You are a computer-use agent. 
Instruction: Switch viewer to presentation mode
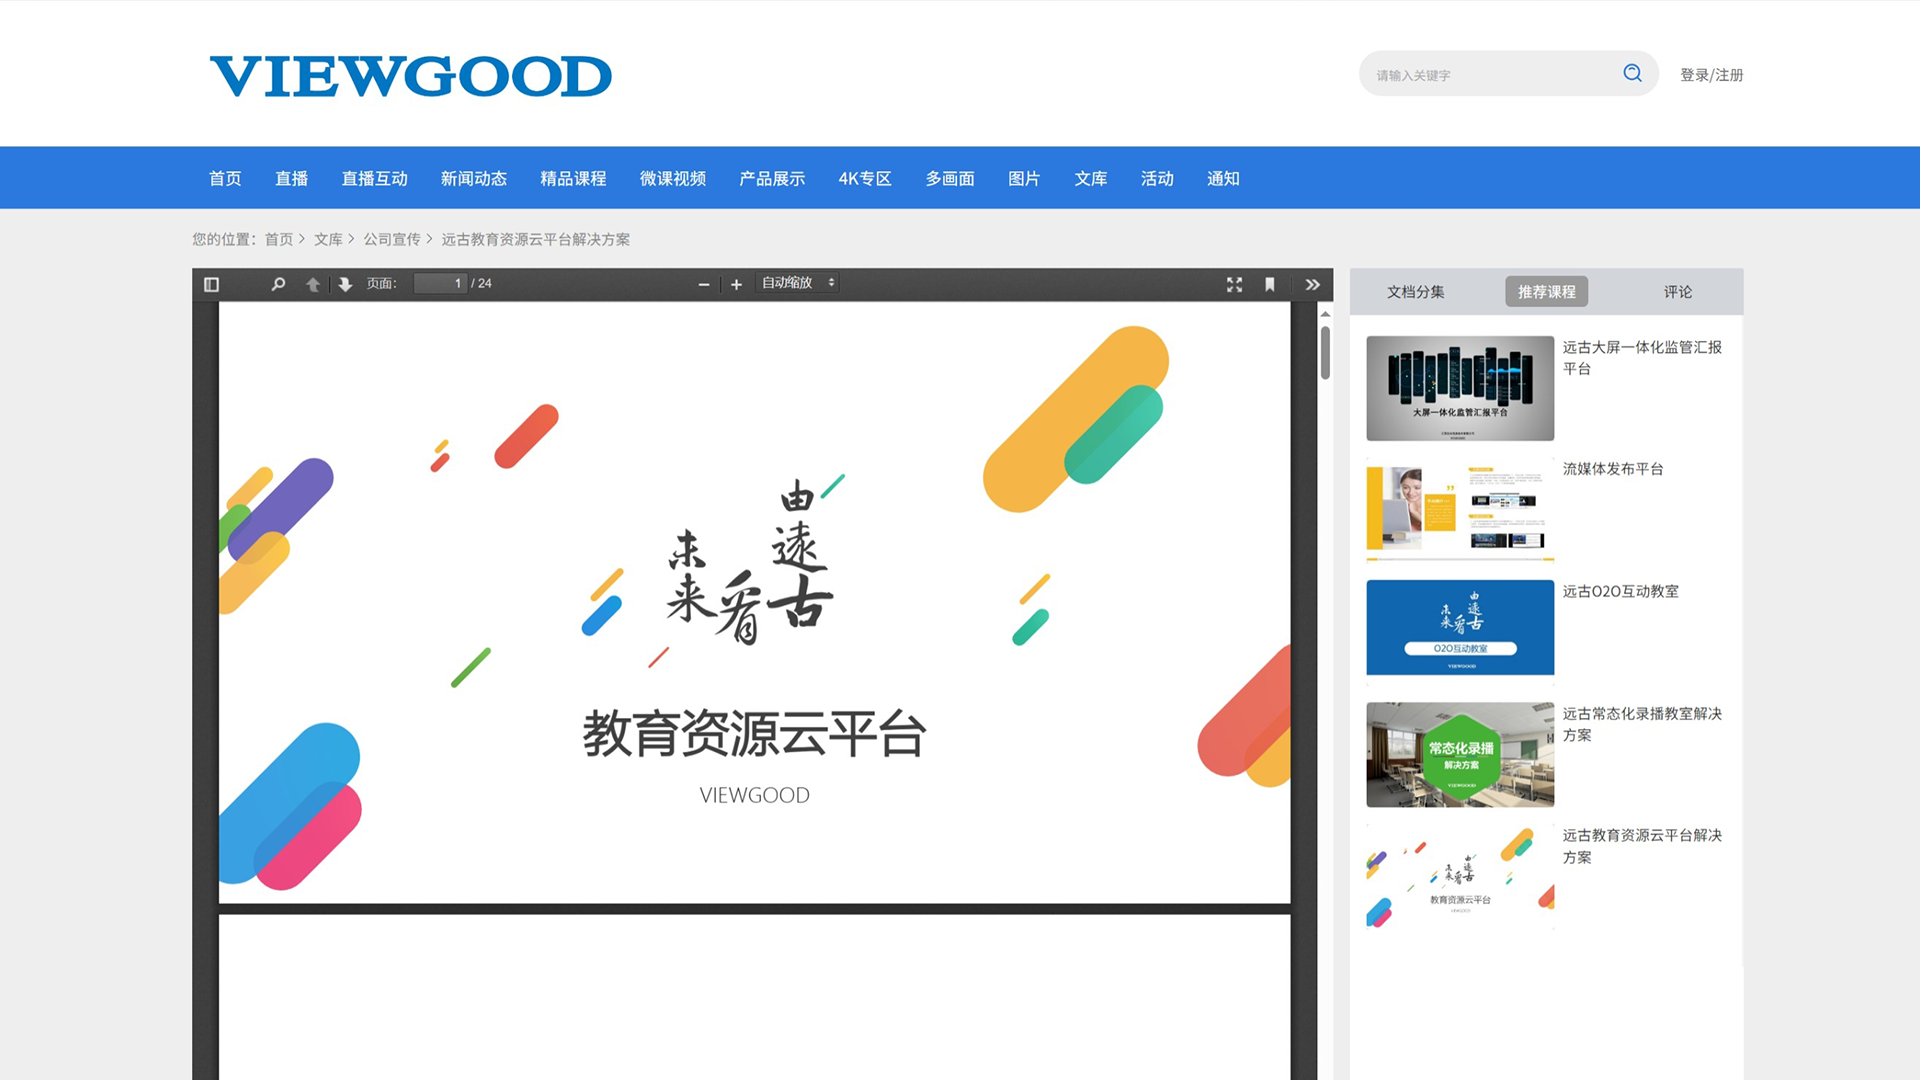1234,284
